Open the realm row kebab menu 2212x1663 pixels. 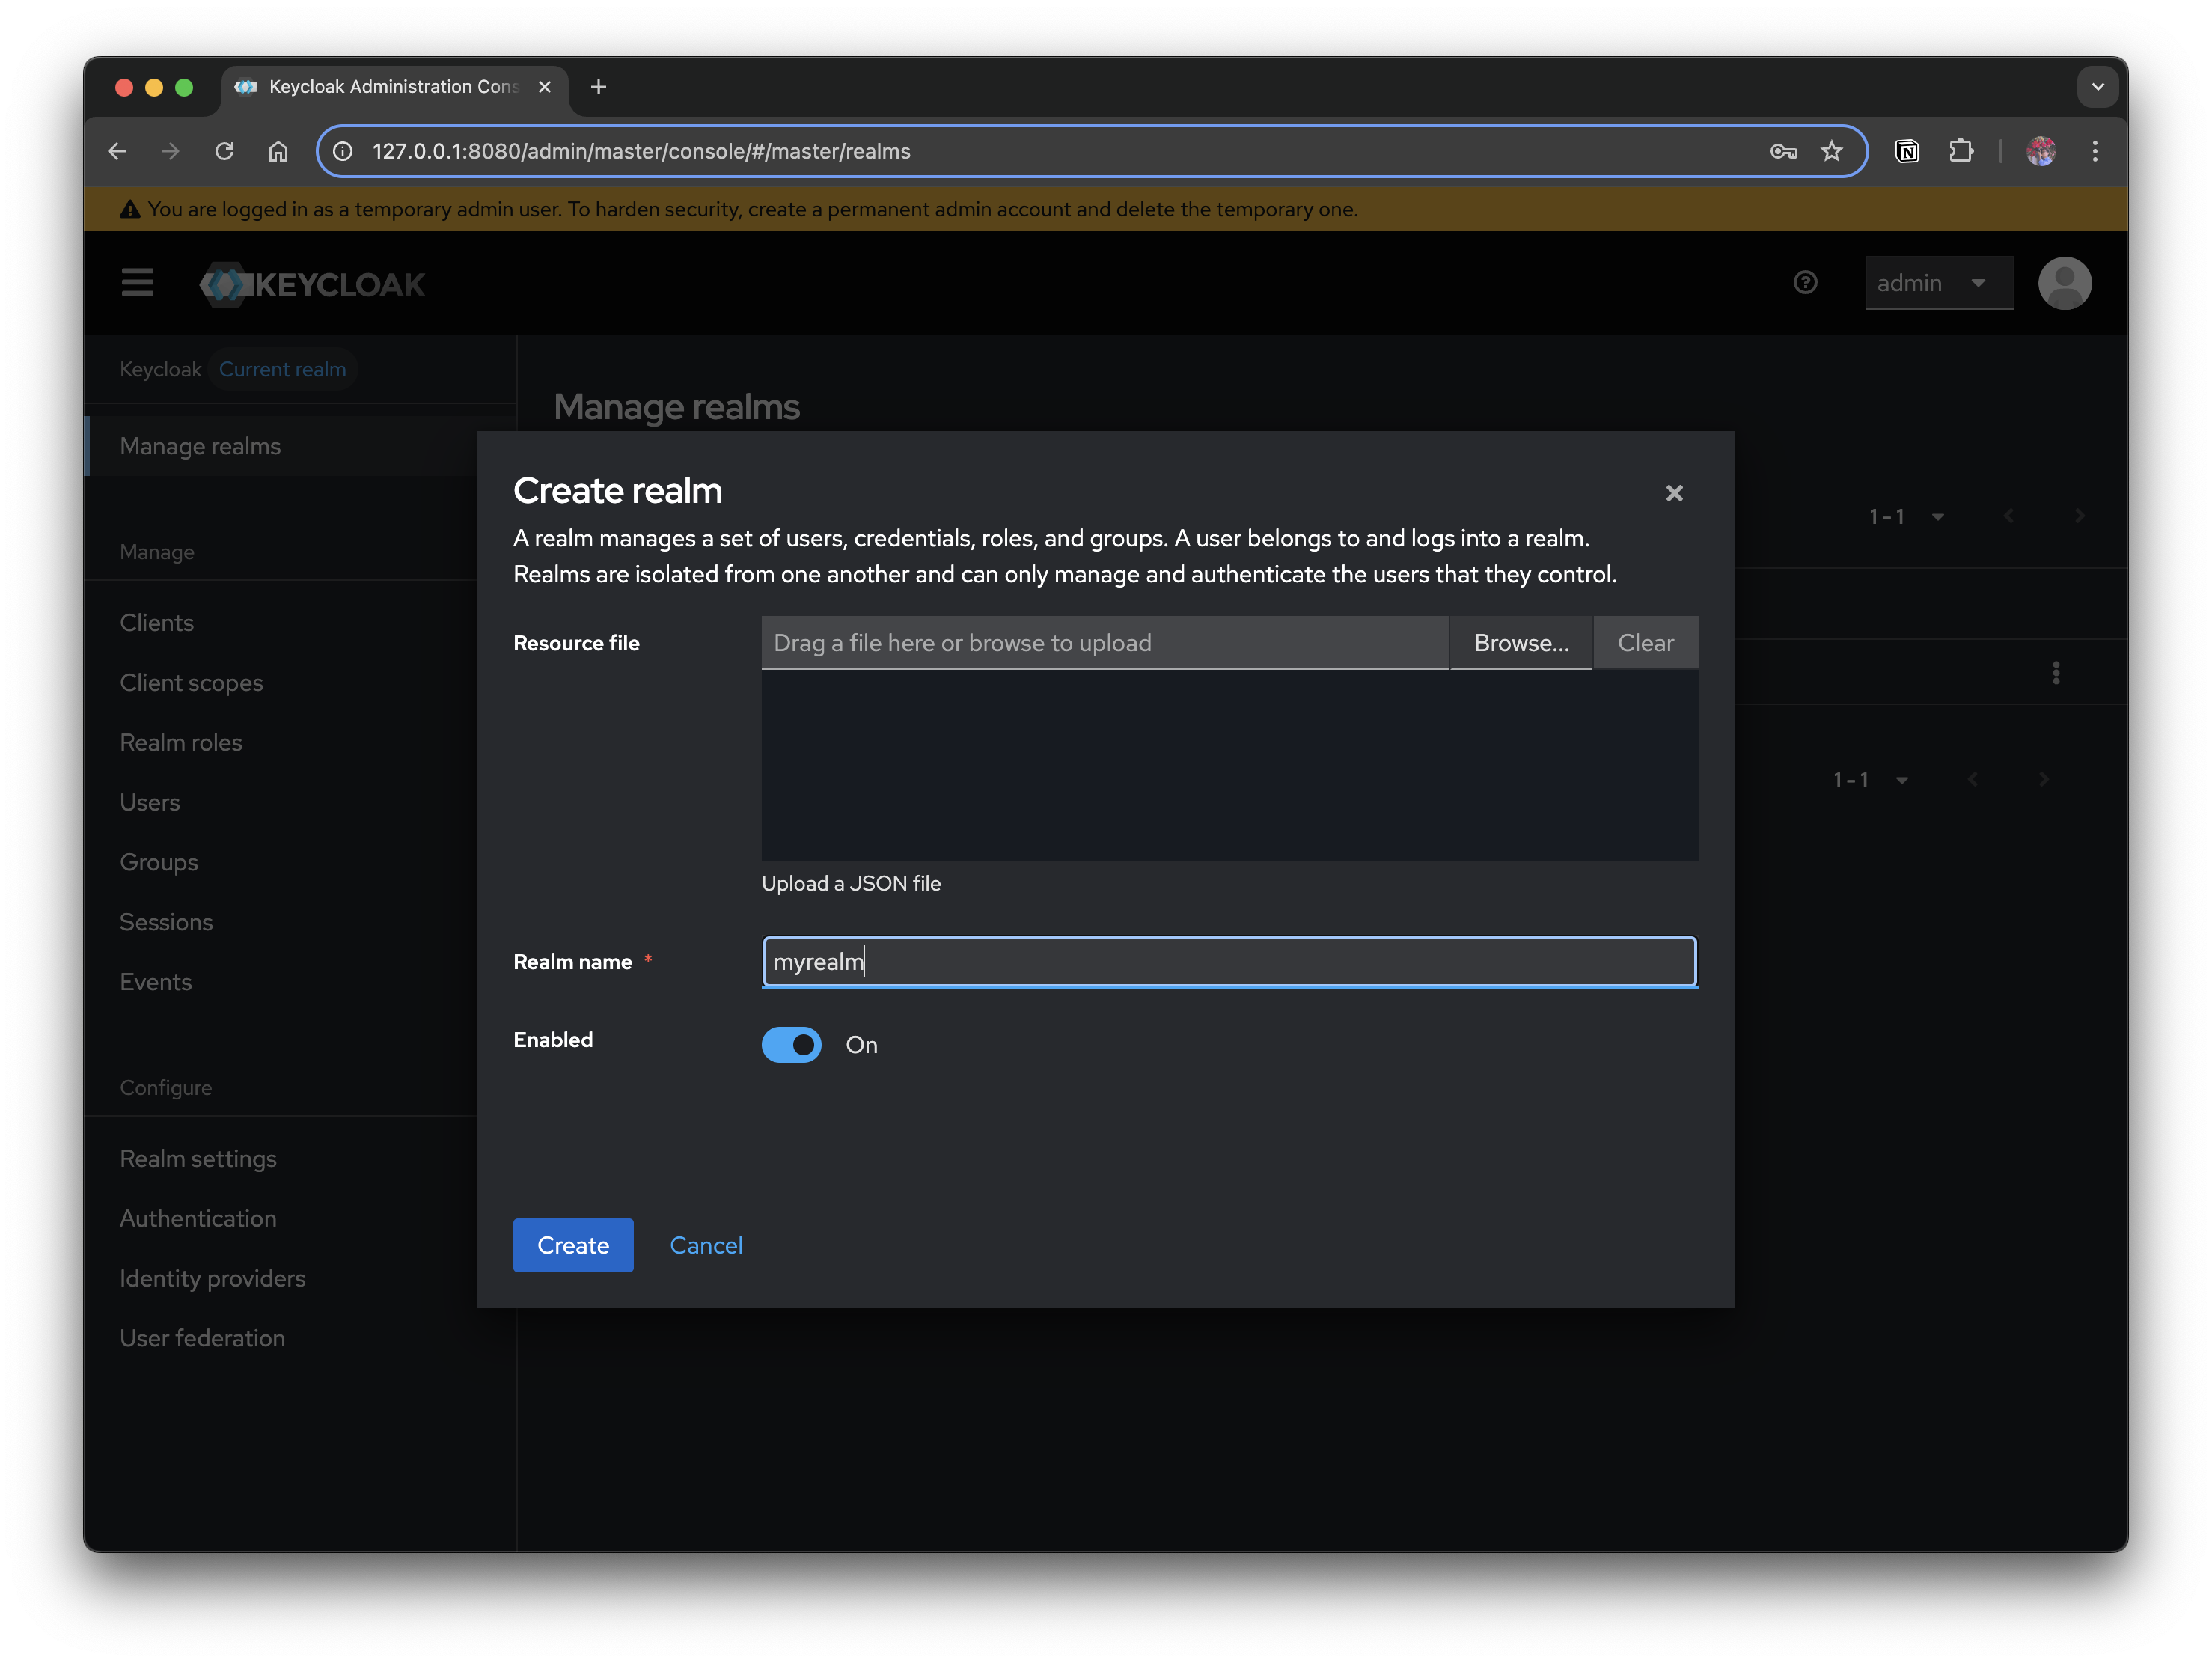click(2056, 672)
